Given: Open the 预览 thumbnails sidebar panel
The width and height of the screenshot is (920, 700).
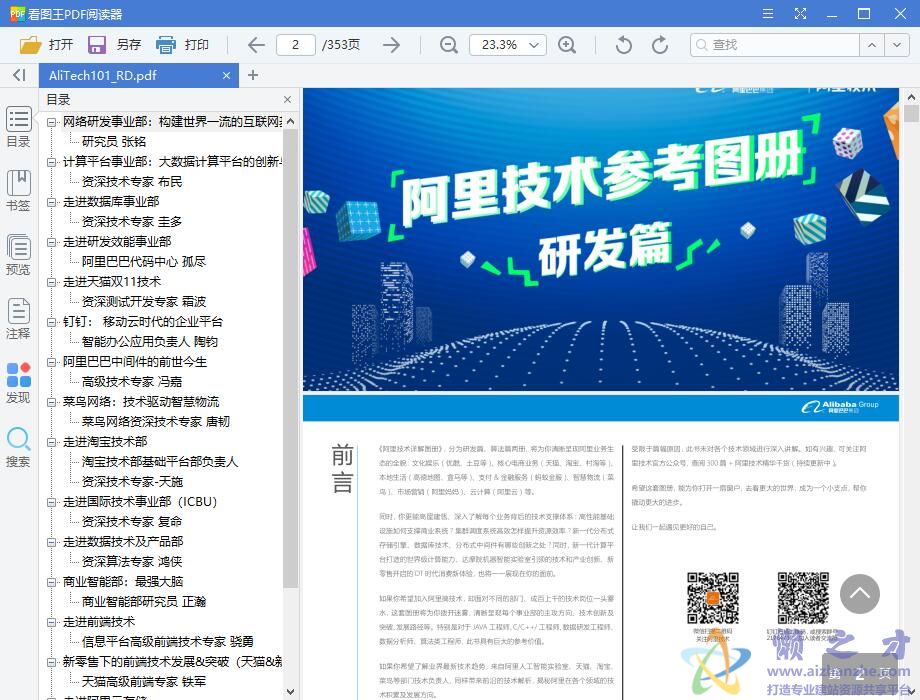Looking at the screenshot, I should tap(18, 255).
